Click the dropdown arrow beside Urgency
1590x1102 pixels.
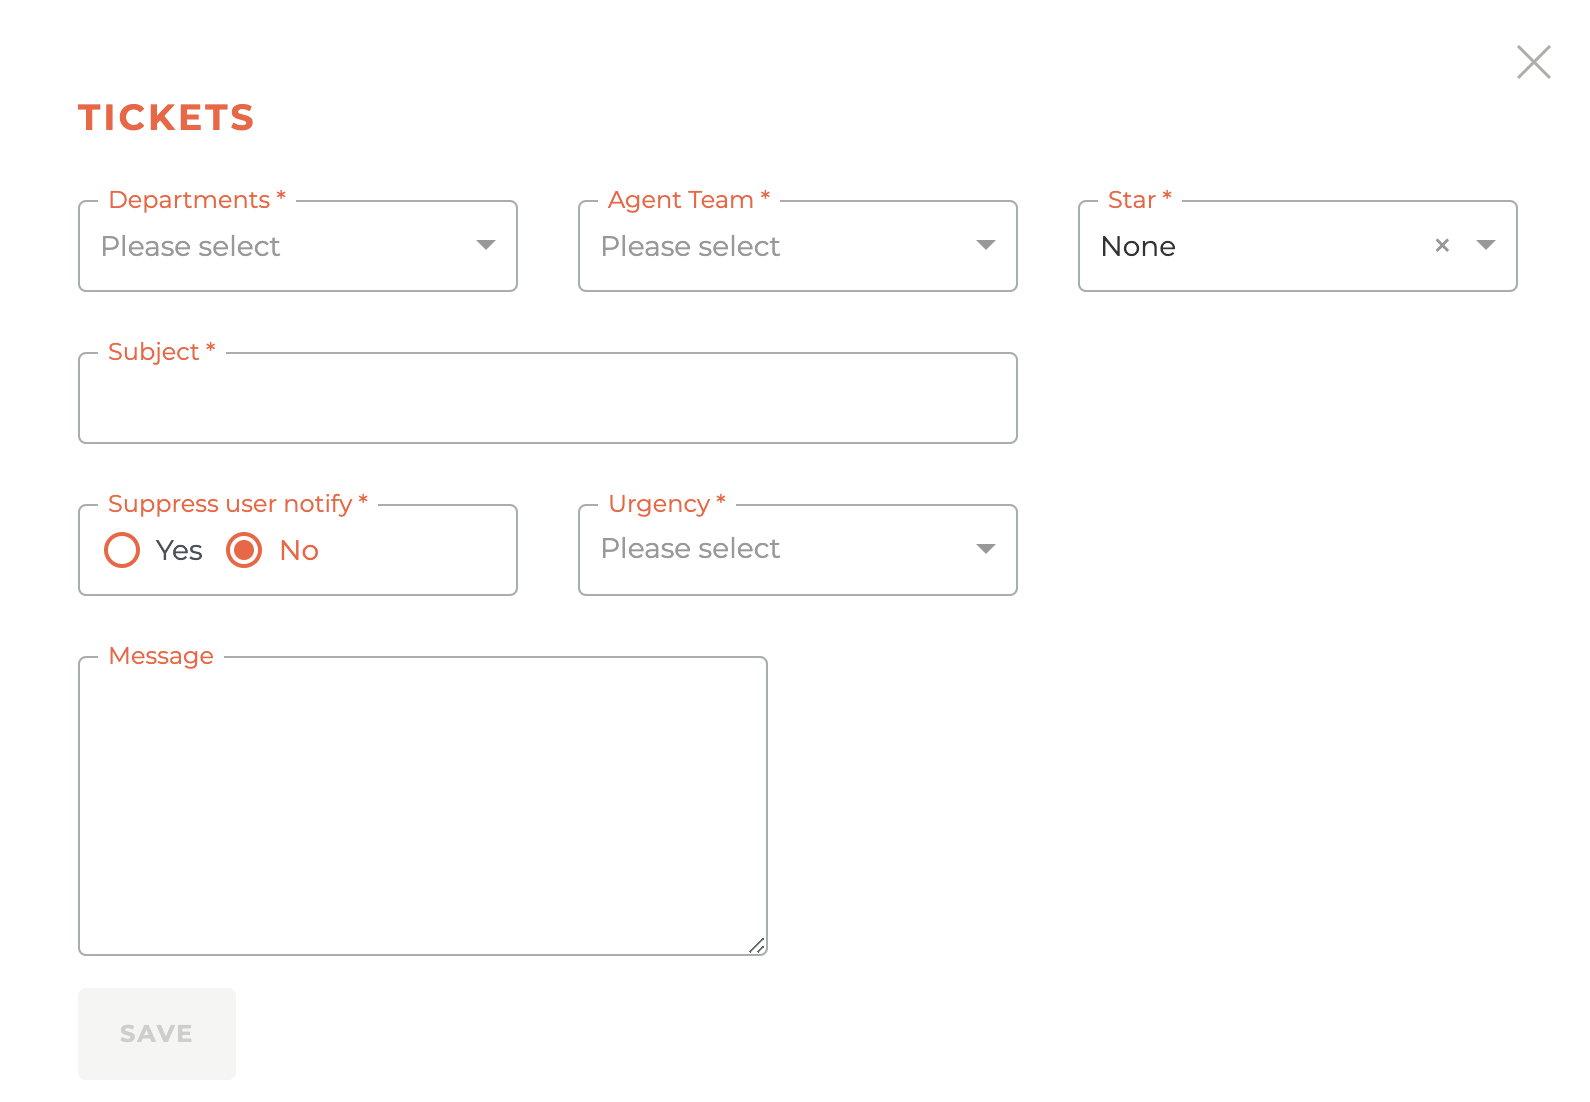986,548
